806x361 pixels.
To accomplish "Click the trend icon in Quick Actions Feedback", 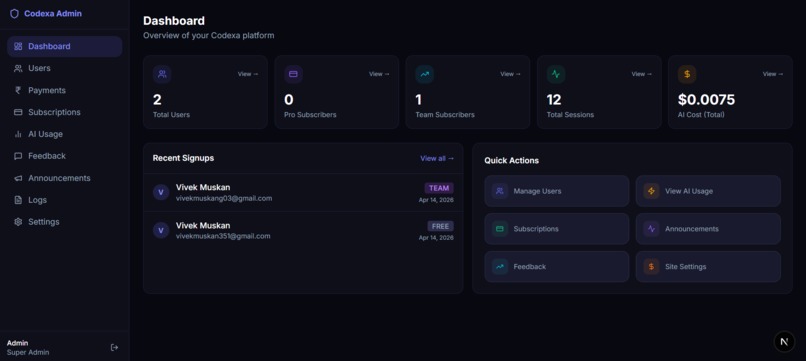I will 500,267.
